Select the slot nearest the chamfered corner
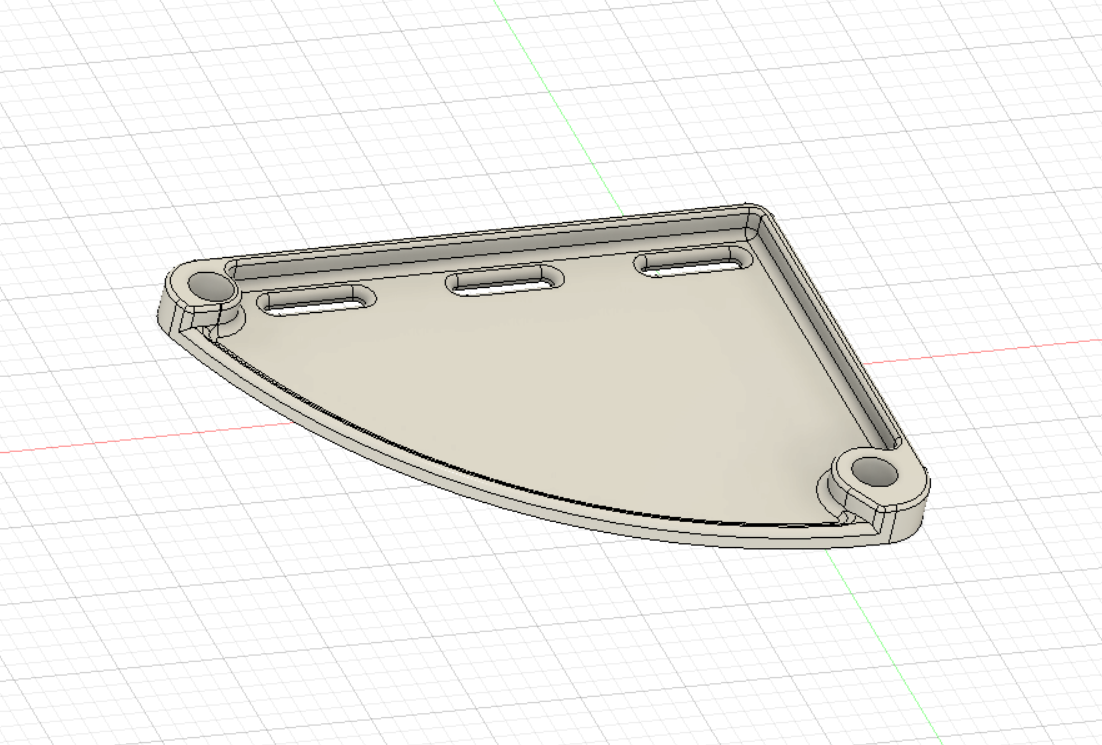1102x745 pixels. pos(693,261)
